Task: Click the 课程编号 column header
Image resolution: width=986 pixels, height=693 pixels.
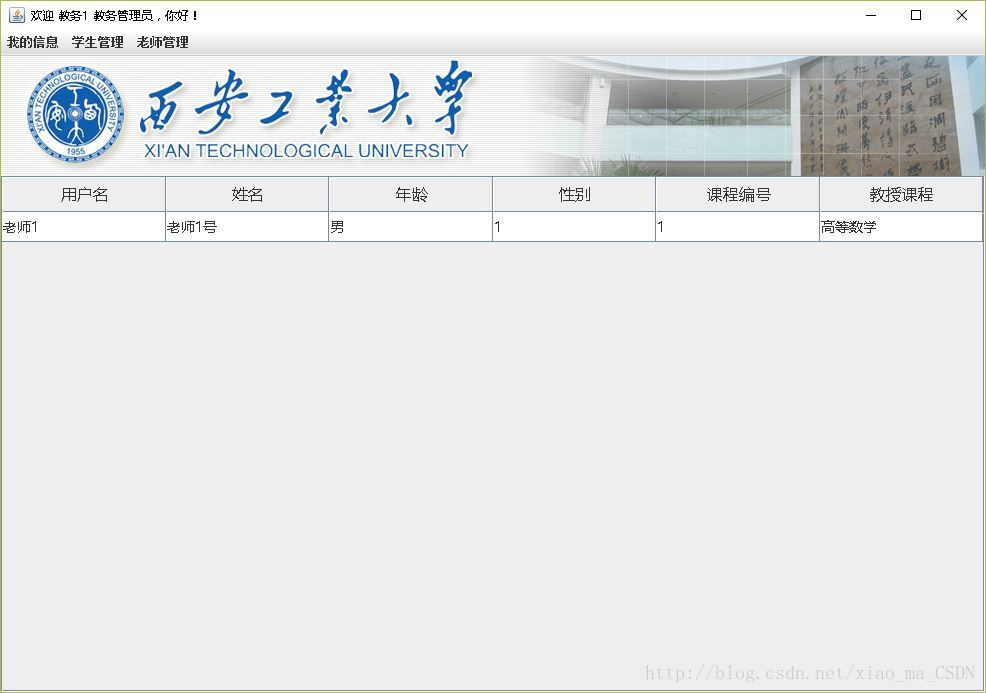Action: coord(738,194)
